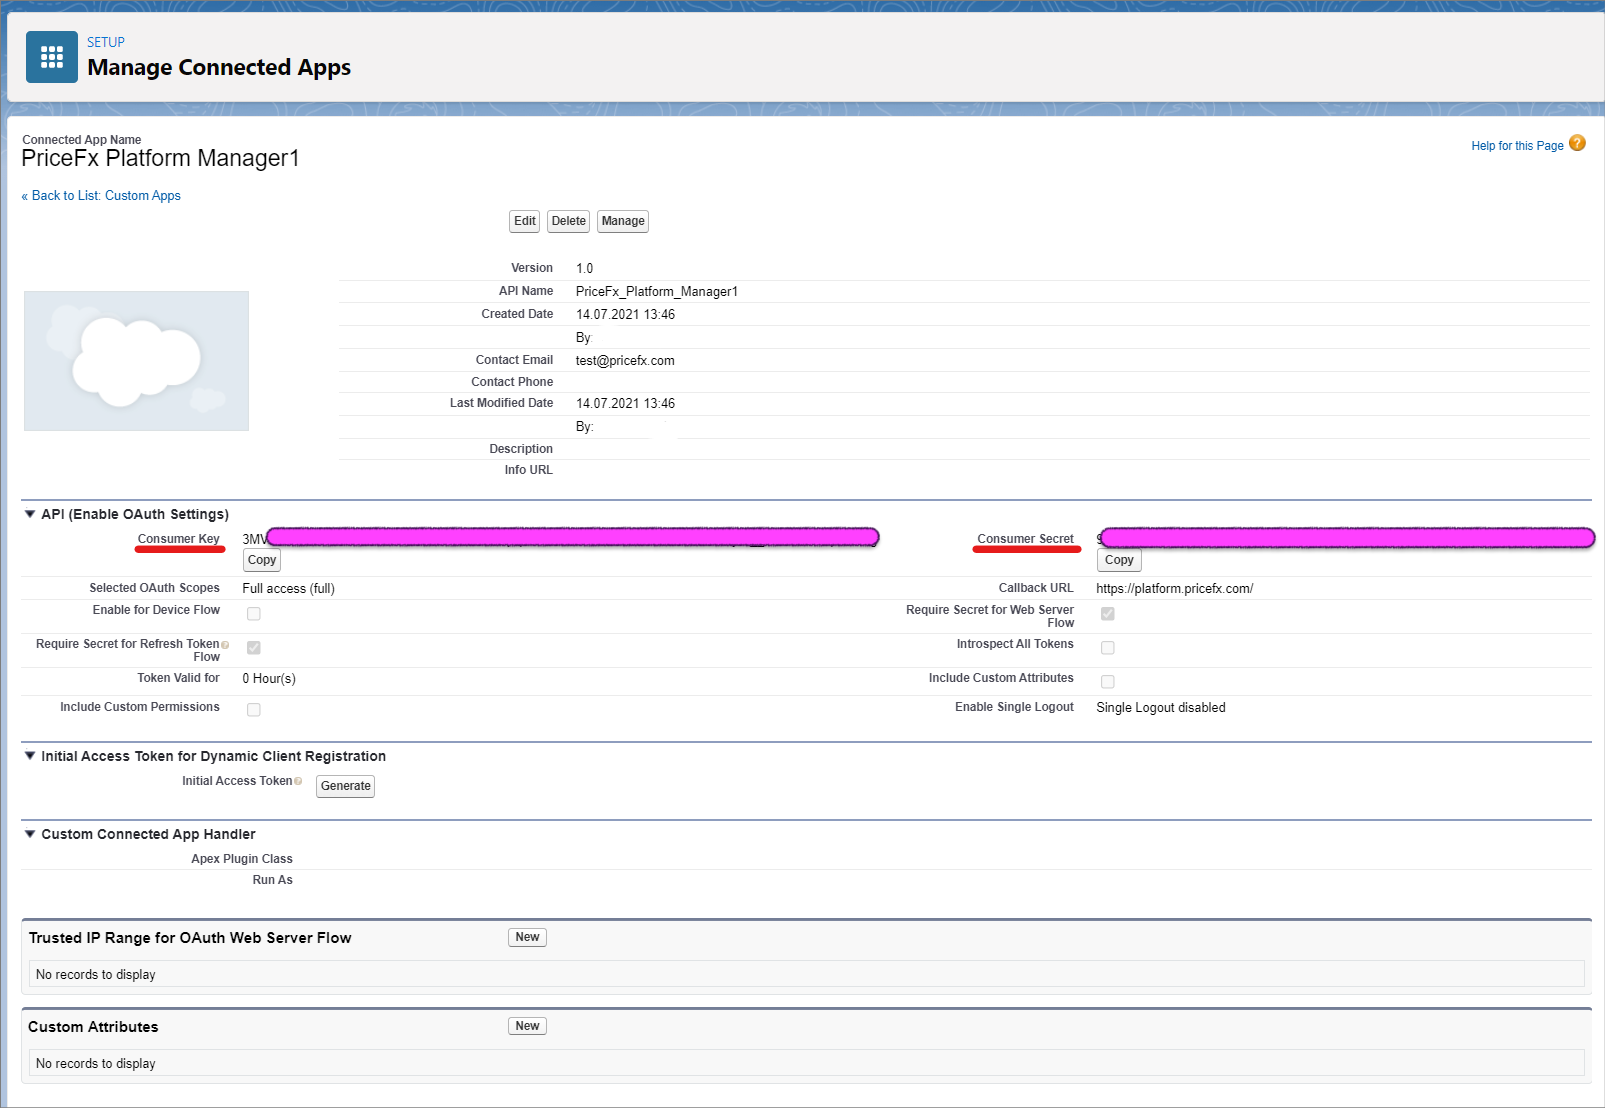Toggle the Enable for Device Flow checkbox
Viewport: 1605px width, 1108px height.
[x=254, y=613]
